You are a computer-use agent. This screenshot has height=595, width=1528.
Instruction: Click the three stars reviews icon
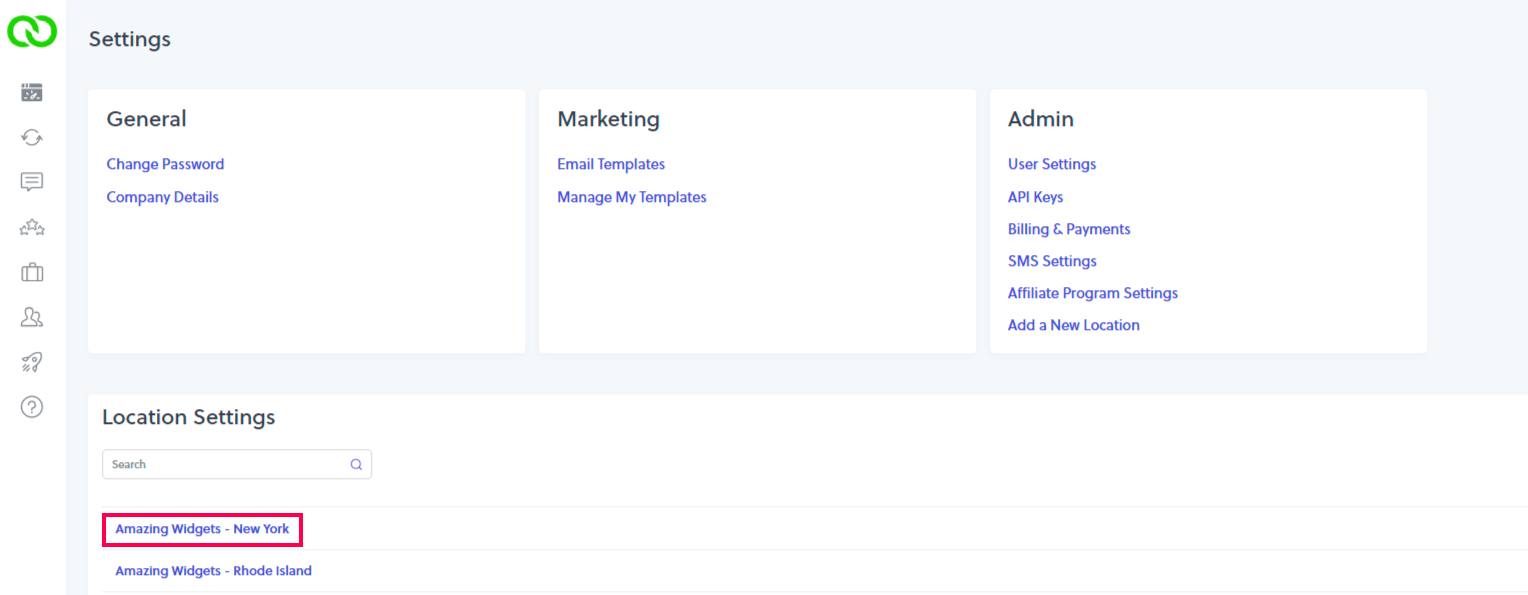point(32,228)
